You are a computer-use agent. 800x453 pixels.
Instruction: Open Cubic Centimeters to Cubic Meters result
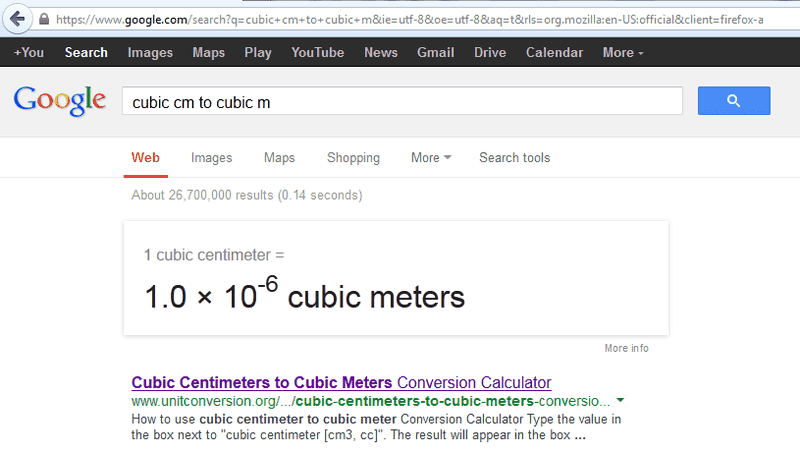[341, 382]
